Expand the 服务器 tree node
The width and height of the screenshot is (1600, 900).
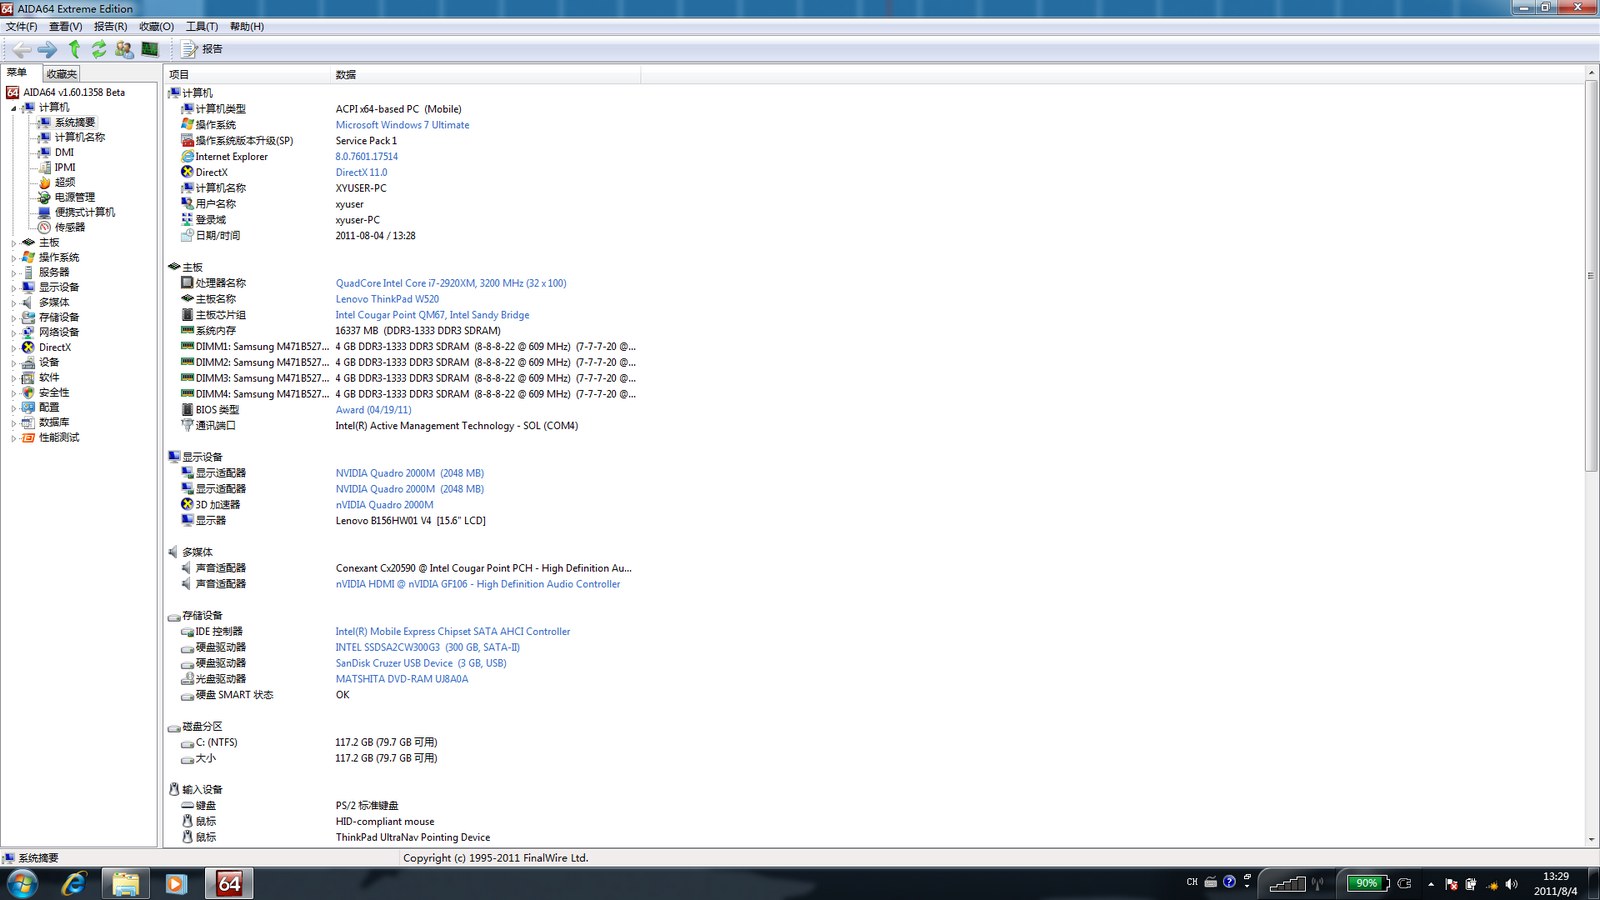tap(14, 273)
